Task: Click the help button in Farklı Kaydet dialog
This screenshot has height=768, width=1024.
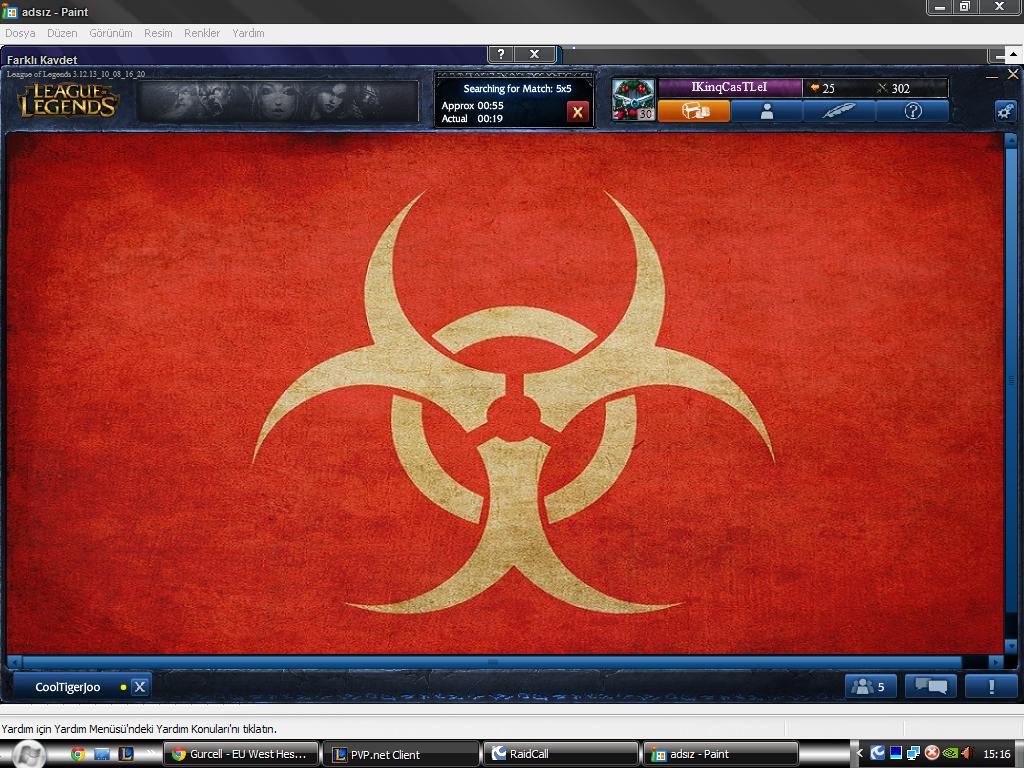Action: tap(501, 54)
